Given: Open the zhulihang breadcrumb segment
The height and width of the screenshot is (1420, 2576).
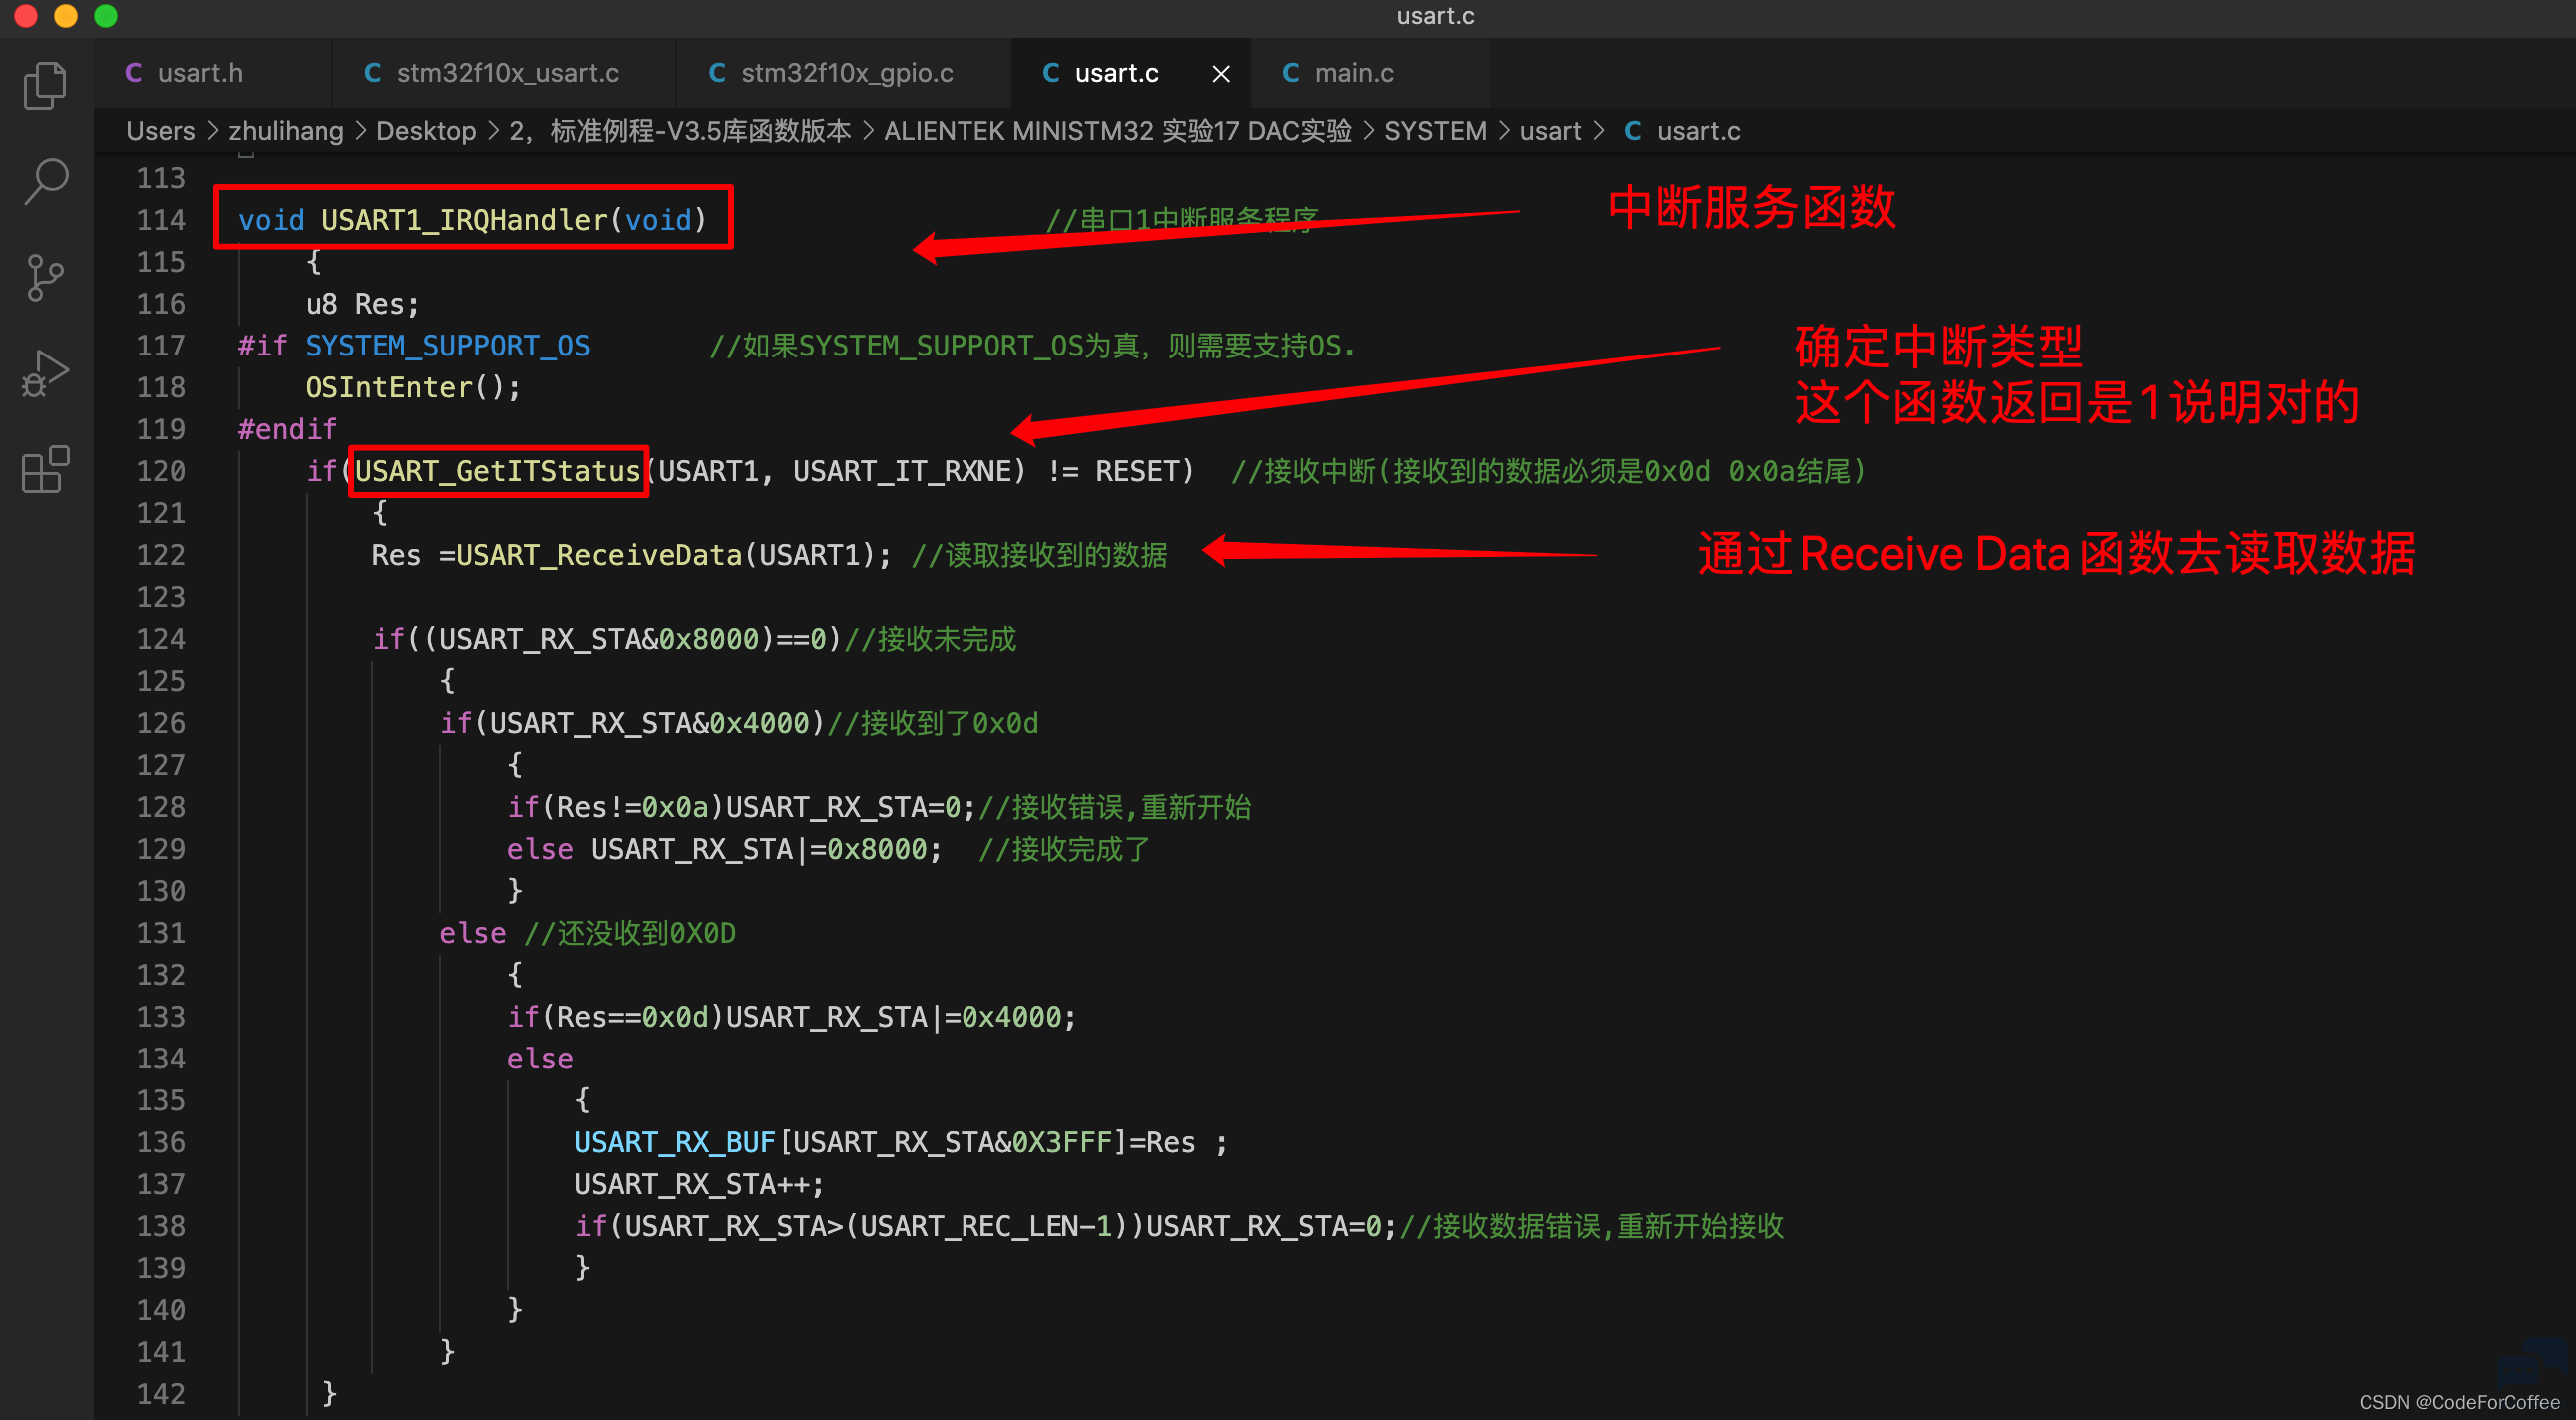Looking at the screenshot, I should pyautogui.click(x=286, y=131).
